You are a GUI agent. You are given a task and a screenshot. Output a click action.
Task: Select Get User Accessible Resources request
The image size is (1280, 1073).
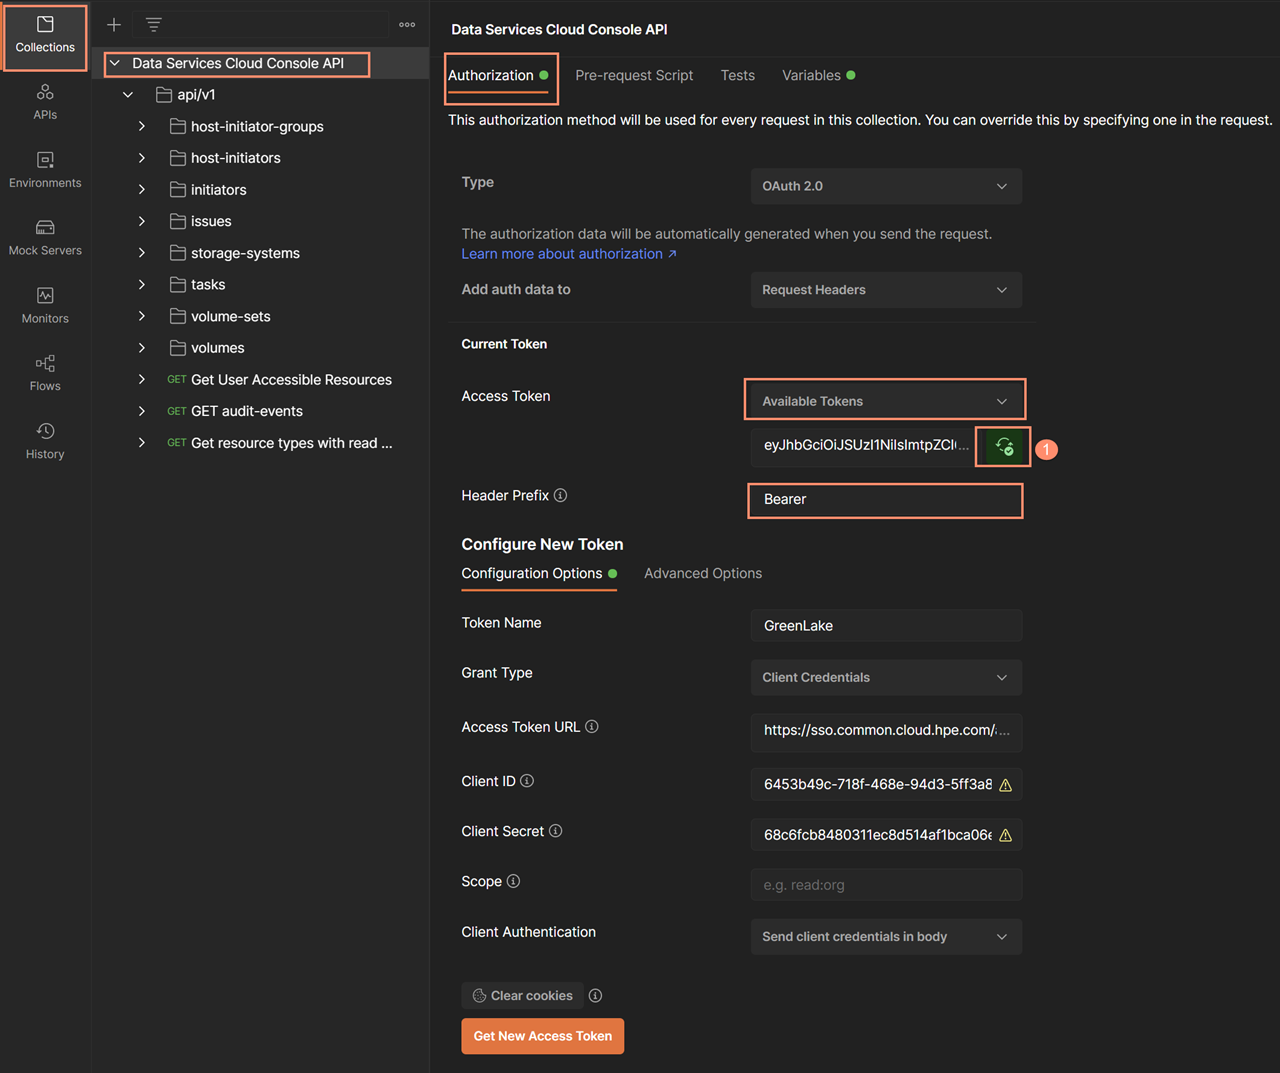[280, 380]
